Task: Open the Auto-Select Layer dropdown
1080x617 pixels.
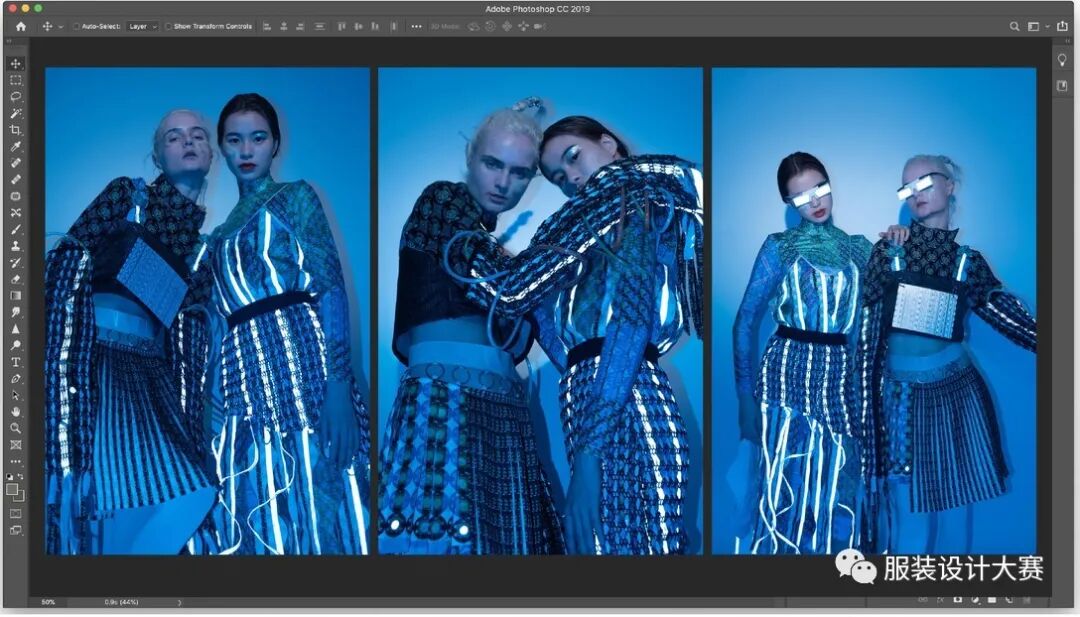Action: click(x=143, y=26)
